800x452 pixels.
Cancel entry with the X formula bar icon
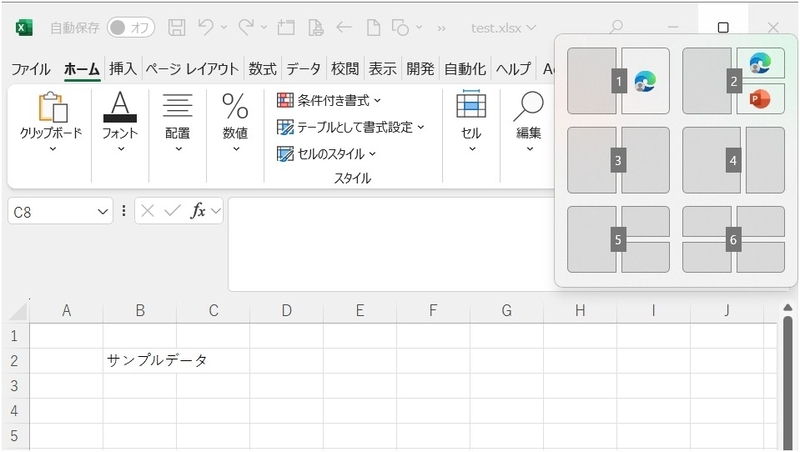[x=147, y=211]
